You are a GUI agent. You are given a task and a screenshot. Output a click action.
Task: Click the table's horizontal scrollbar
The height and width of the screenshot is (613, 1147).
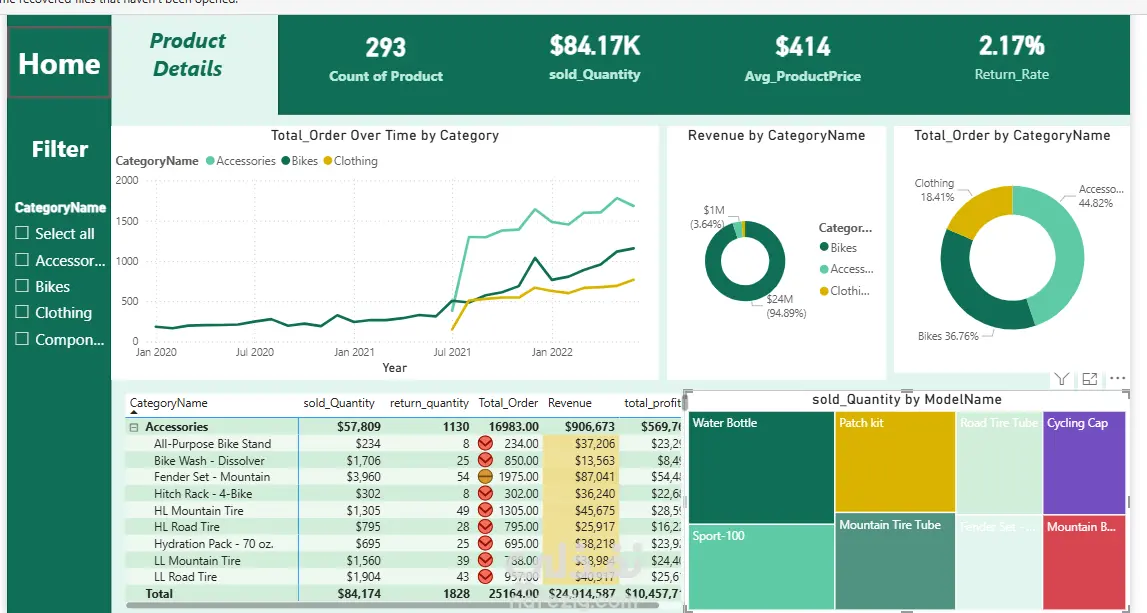click(395, 606)
